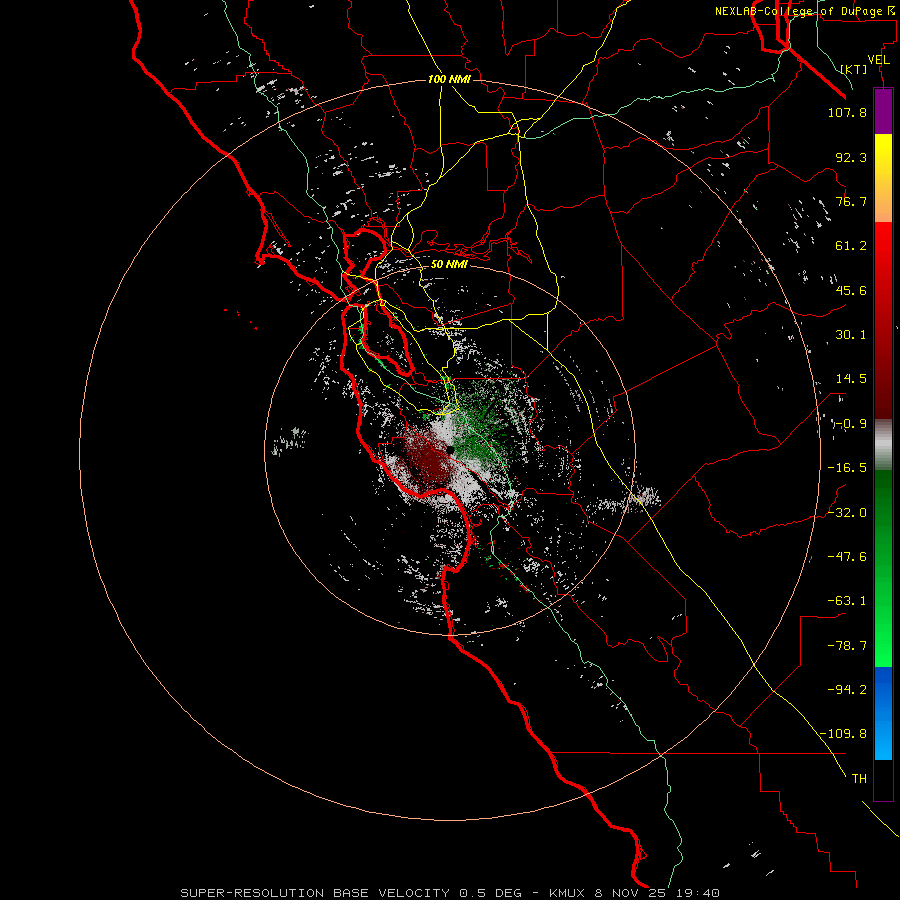
Task: Click the -109.8 value on velocity scale
Action: tap(844, 734)
